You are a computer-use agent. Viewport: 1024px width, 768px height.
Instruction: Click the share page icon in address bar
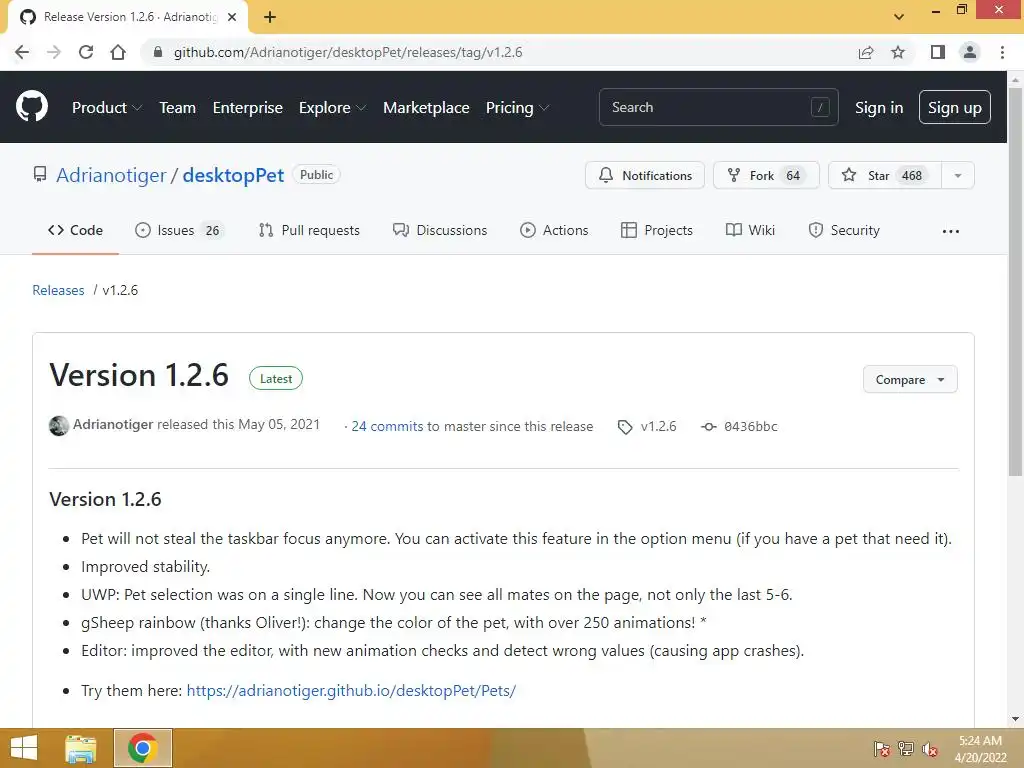pos(866,52)
